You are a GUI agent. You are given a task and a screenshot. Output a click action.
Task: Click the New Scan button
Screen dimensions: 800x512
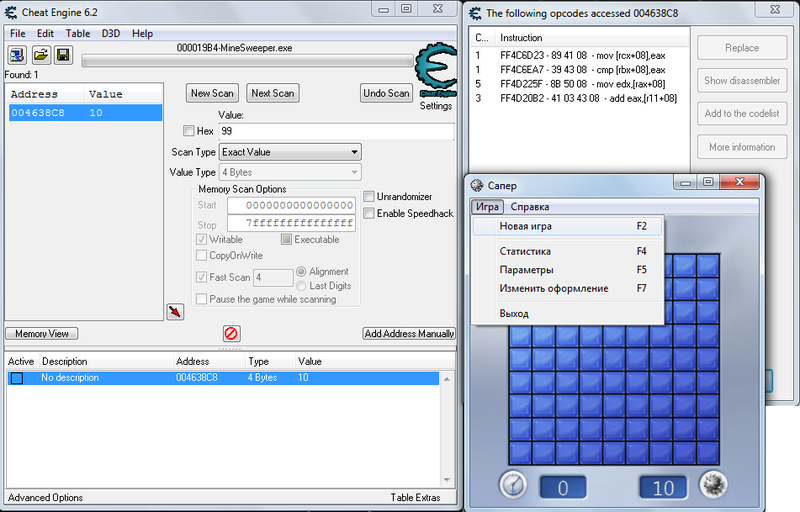coord(212,93)
